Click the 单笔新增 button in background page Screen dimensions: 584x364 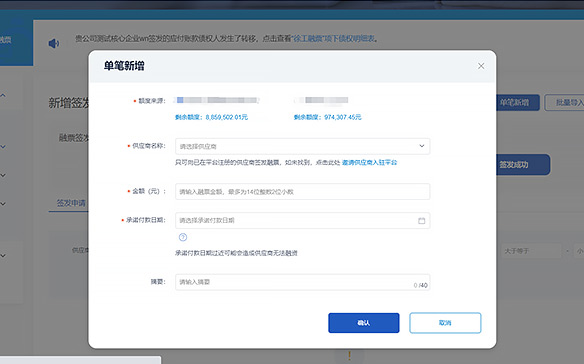click(517, 102)
